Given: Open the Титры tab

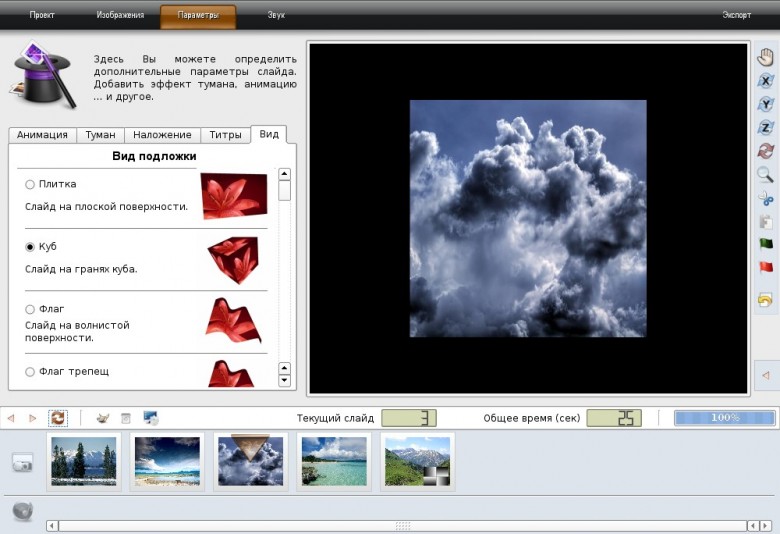Looking at the screenshot, I should click(225, 135).
